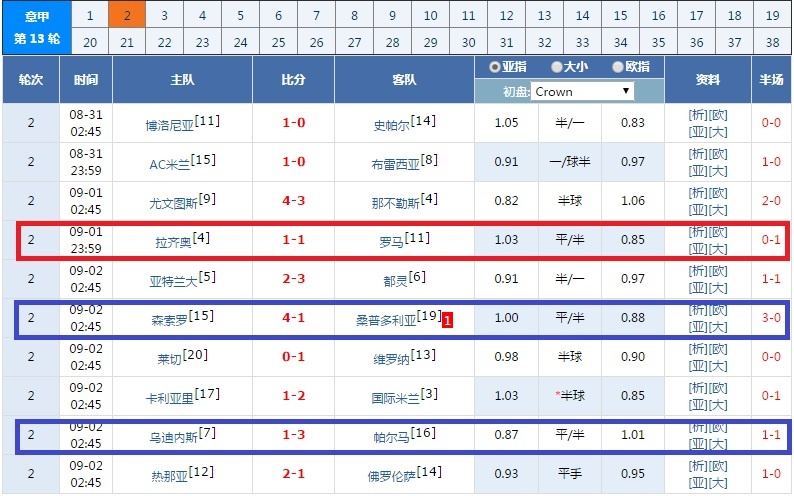Open [析] analysis for 莱切 match
The height and width of the screenshot is (496, 794).
pos(698,349)
